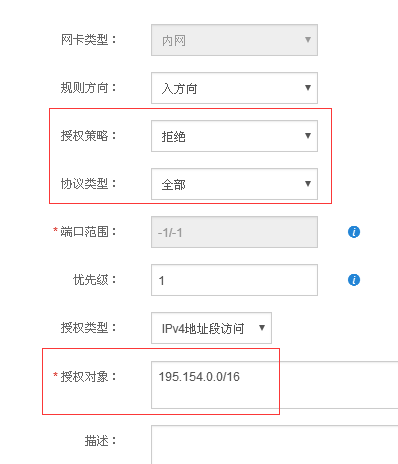Focus the 优先级 input containing 1

click(234, 280)
